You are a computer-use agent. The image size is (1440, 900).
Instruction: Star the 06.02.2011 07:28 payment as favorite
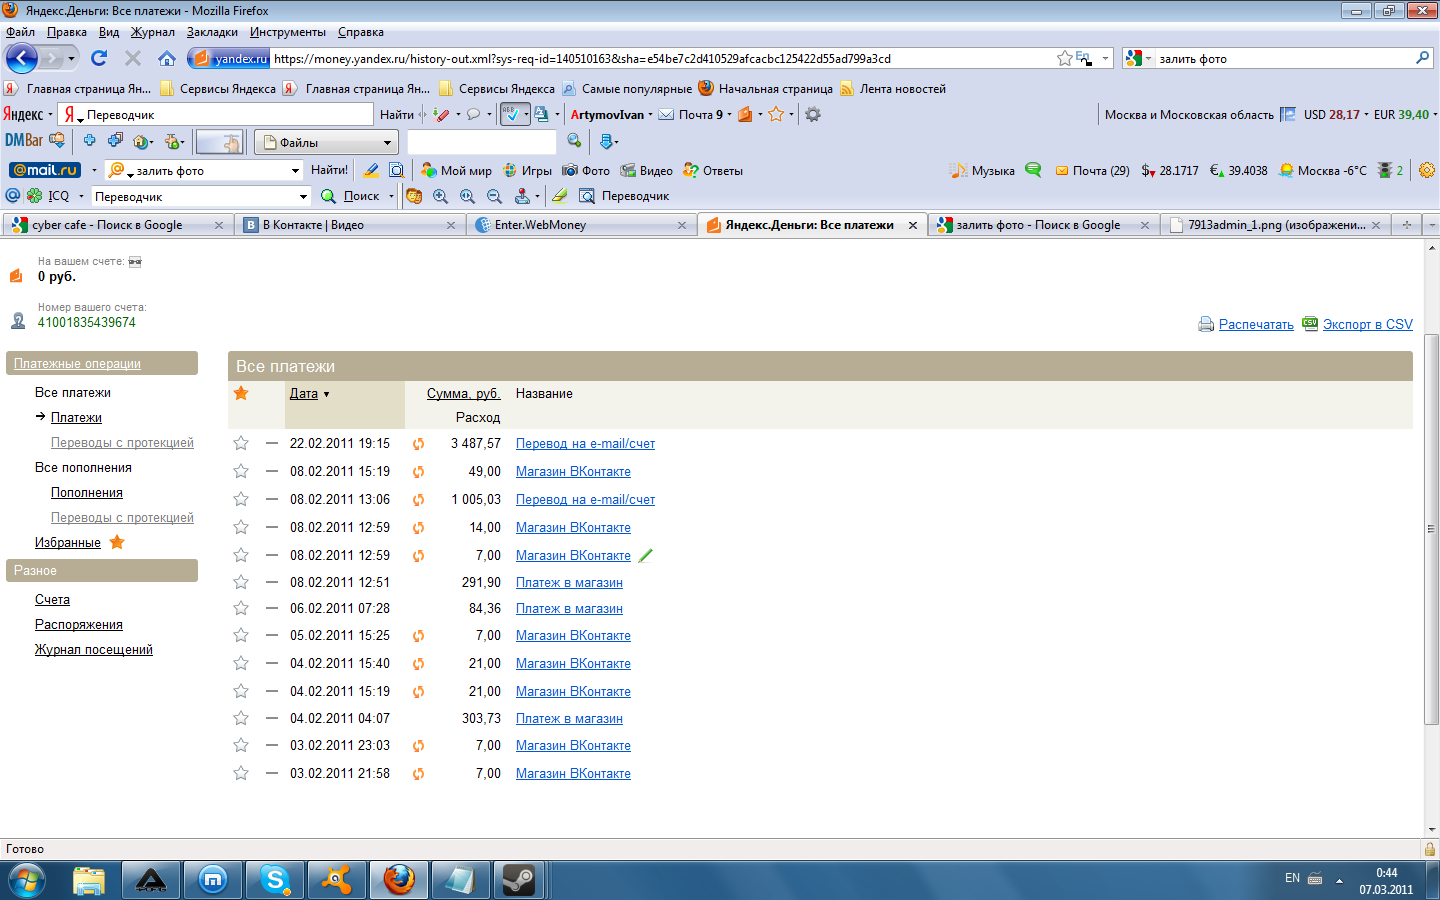241,608
